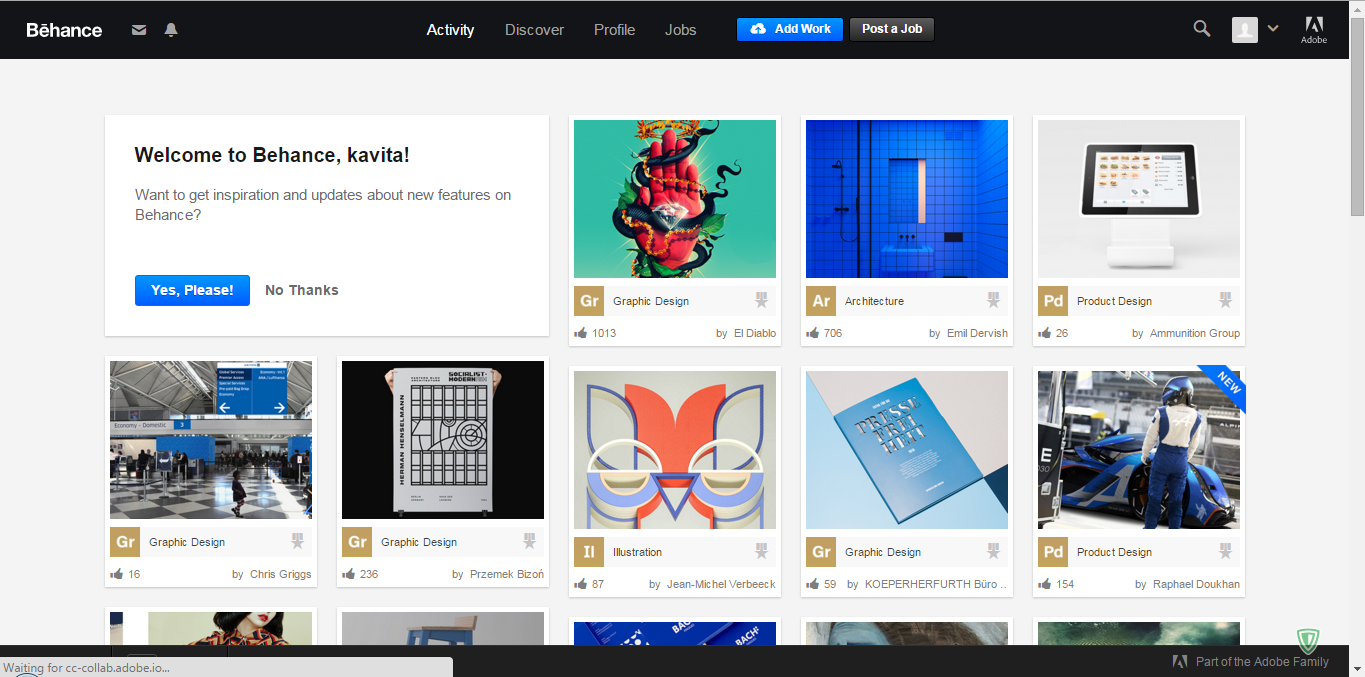Expand the account dropdown chevron

click(x=1273, y=29)
